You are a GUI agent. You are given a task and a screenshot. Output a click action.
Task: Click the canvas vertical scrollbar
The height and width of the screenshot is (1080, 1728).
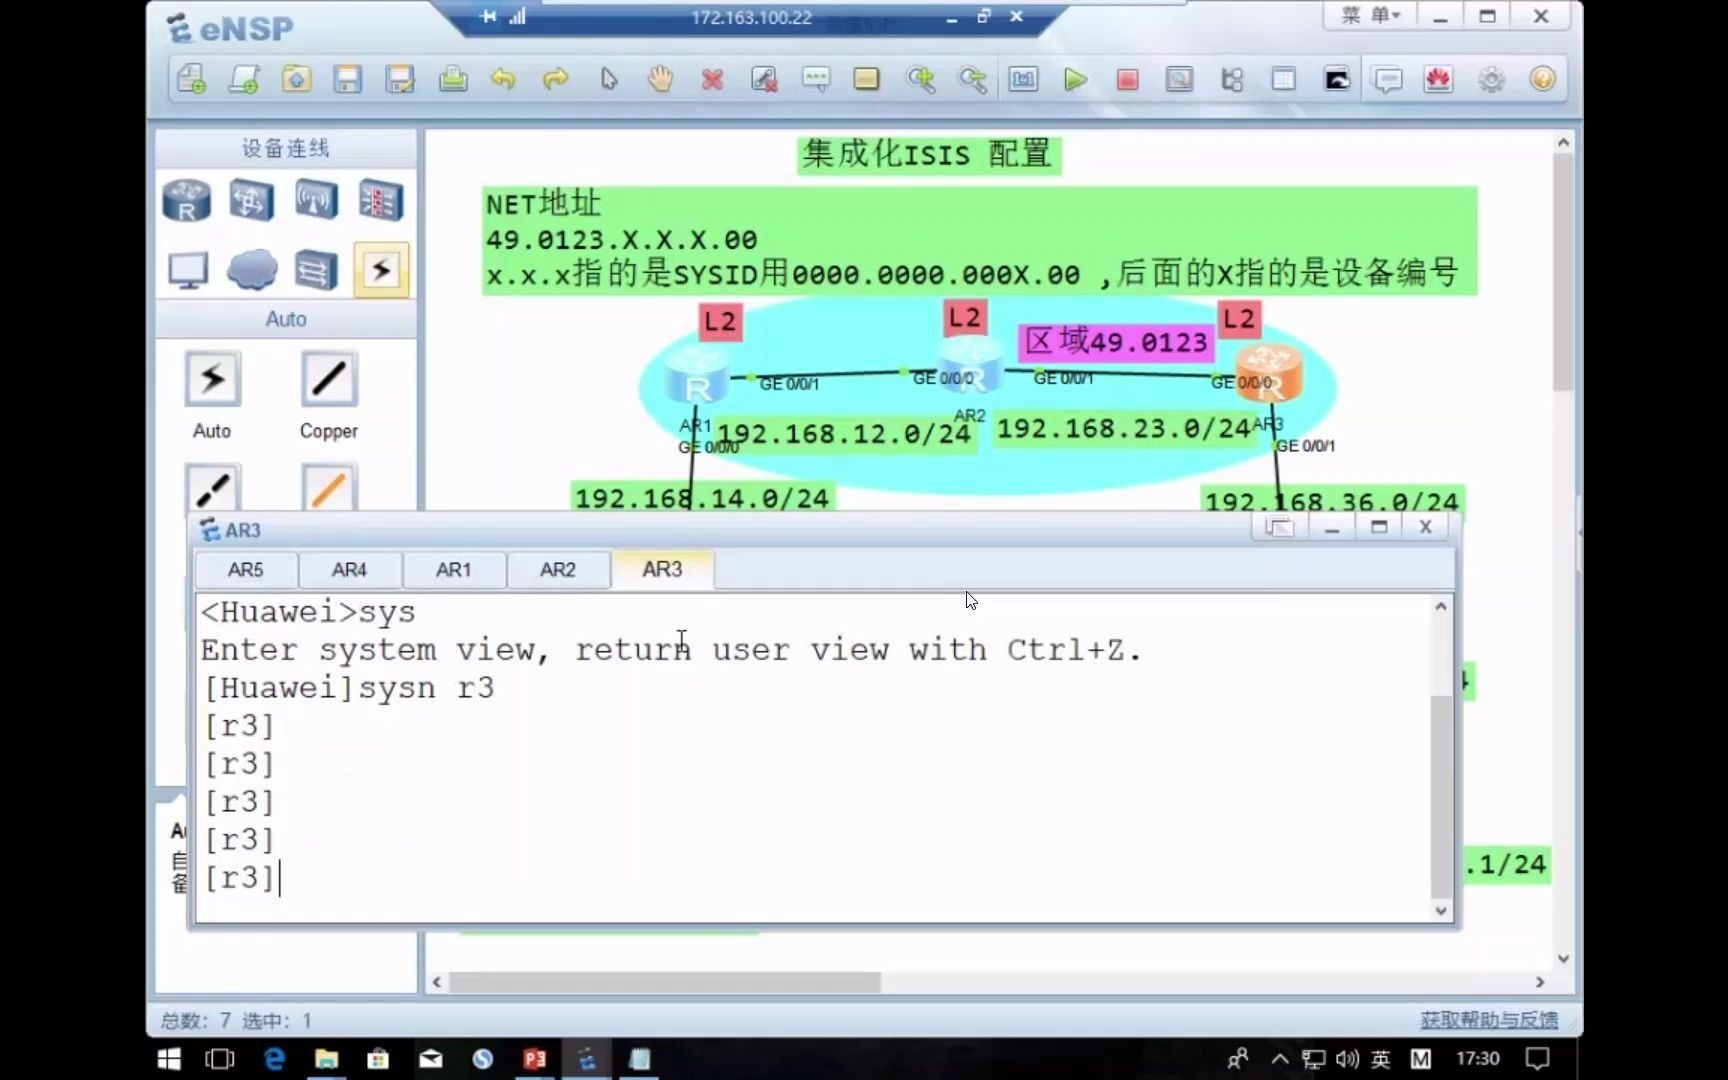point(1564,271)
